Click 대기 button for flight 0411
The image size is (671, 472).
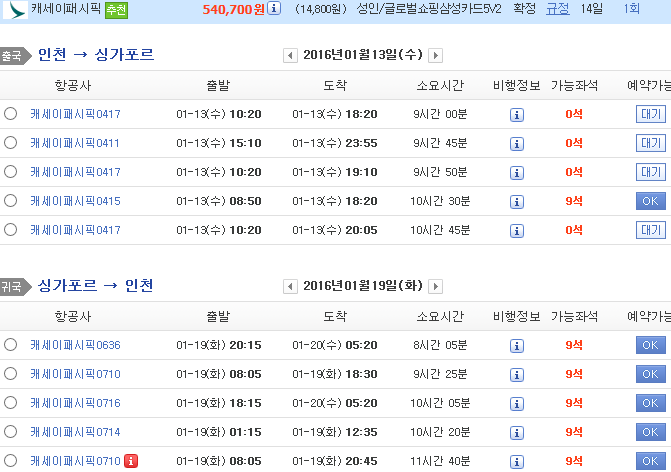coord(650,143)
